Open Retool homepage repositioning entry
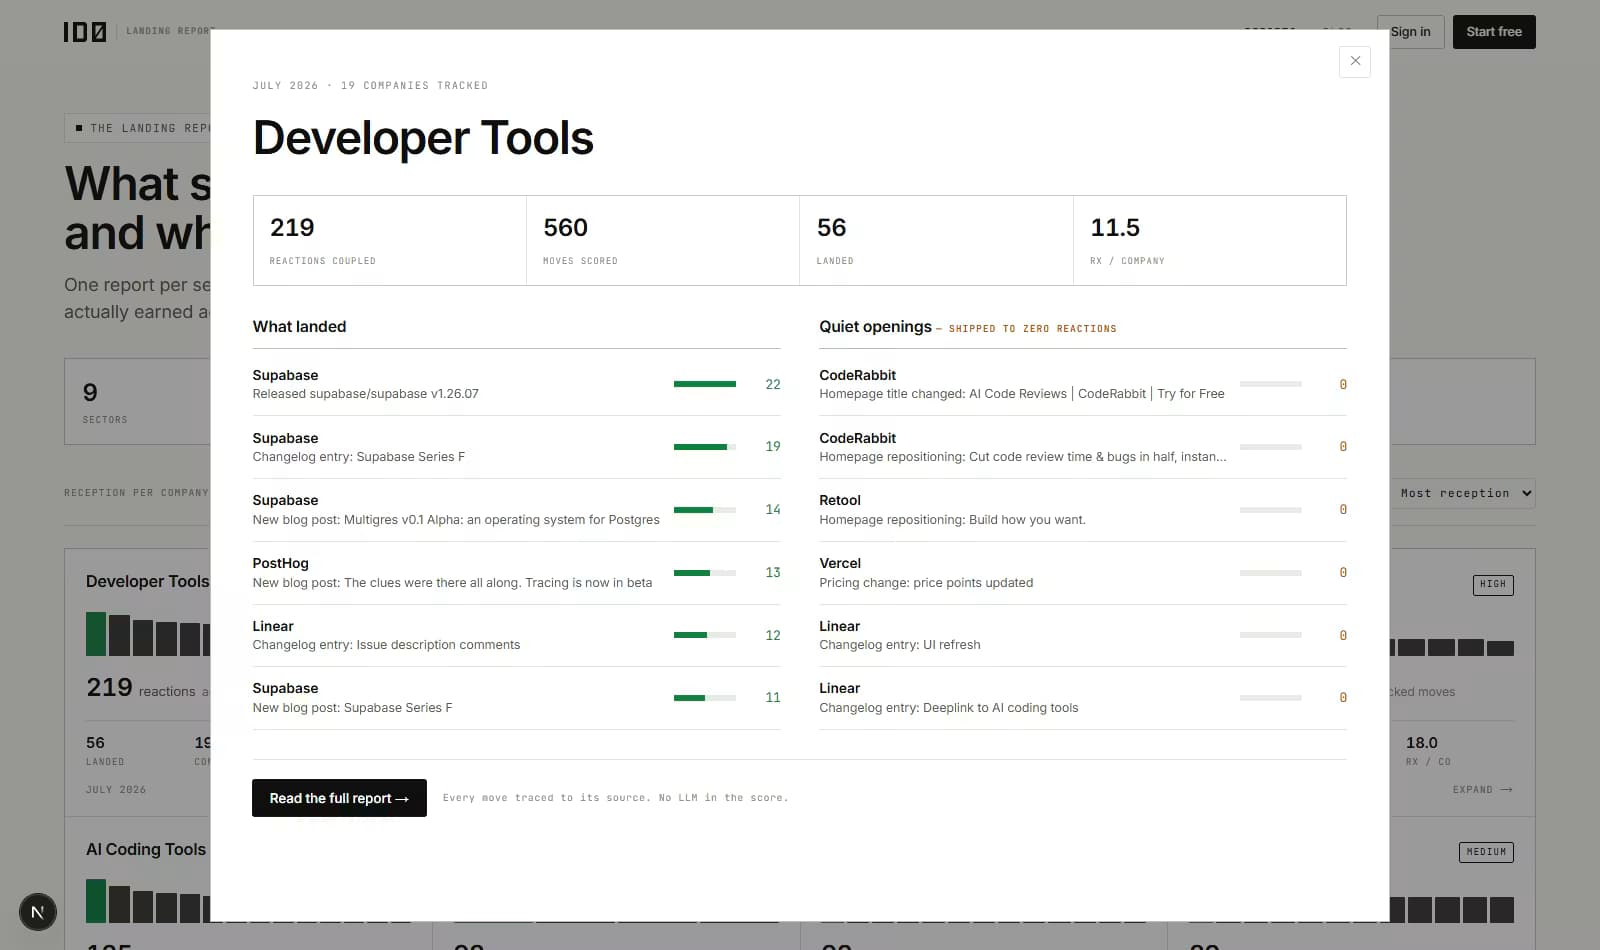Viewport: 1600px width, 950px height. (1083, 509)
